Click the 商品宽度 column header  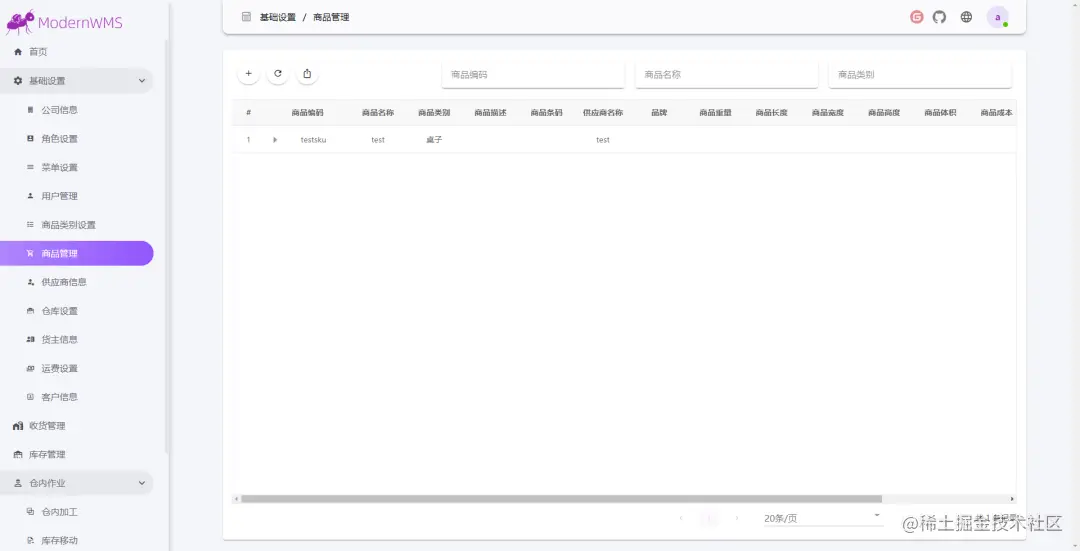click(x=828, y=112)
